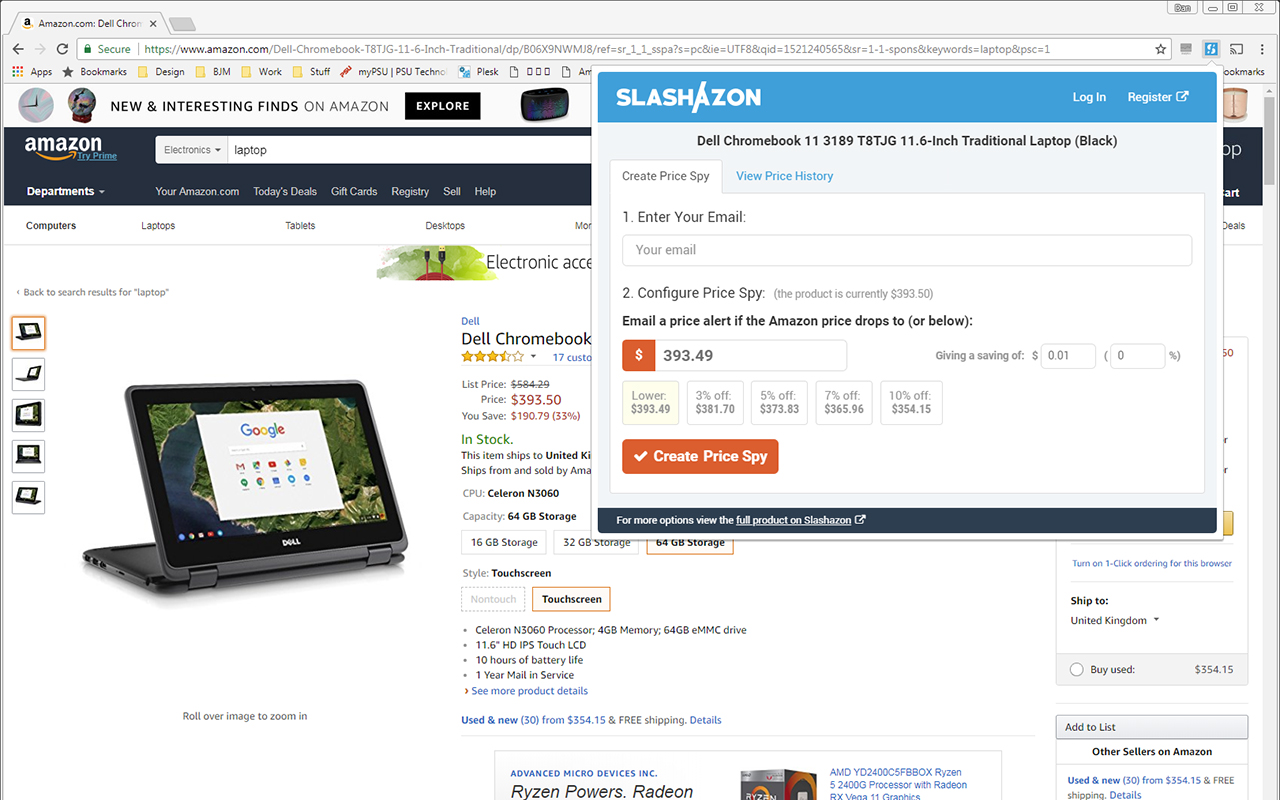The width and height of the screenshot is (1280, 800).
Task: Click the Your email input field
Action: (x=907, y=250)
